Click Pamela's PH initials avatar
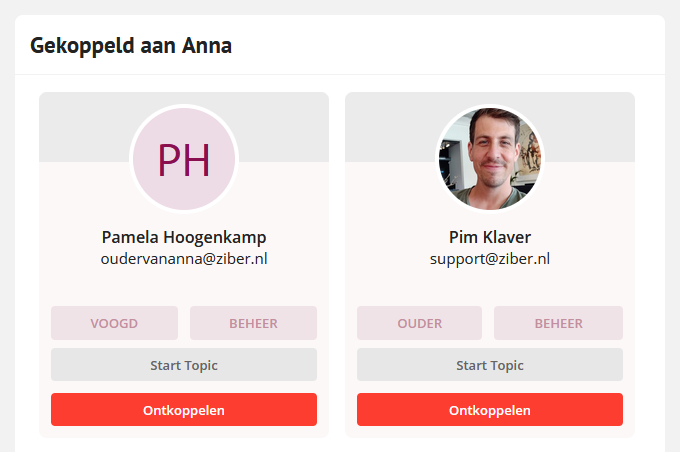 pyautogui.click(x=184, y=159)
